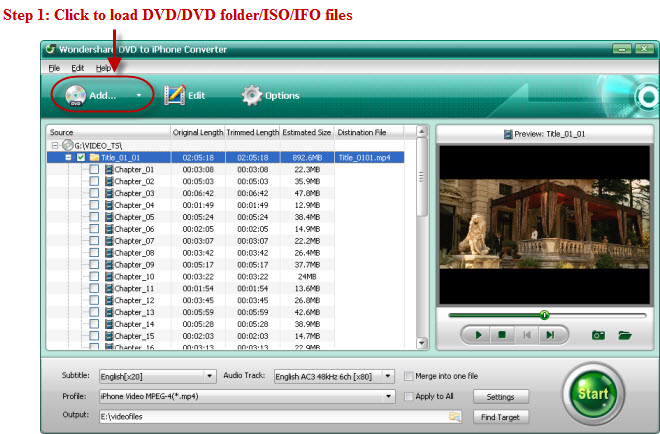660x434 pixels.
Task: Open the Subtitle dropdown
Action: pyautogui.click(x=209, y=376)
